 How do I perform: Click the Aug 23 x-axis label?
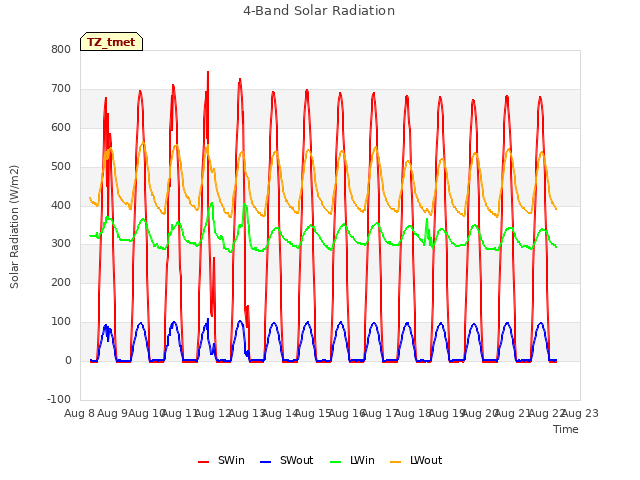[x=580, y=413]
